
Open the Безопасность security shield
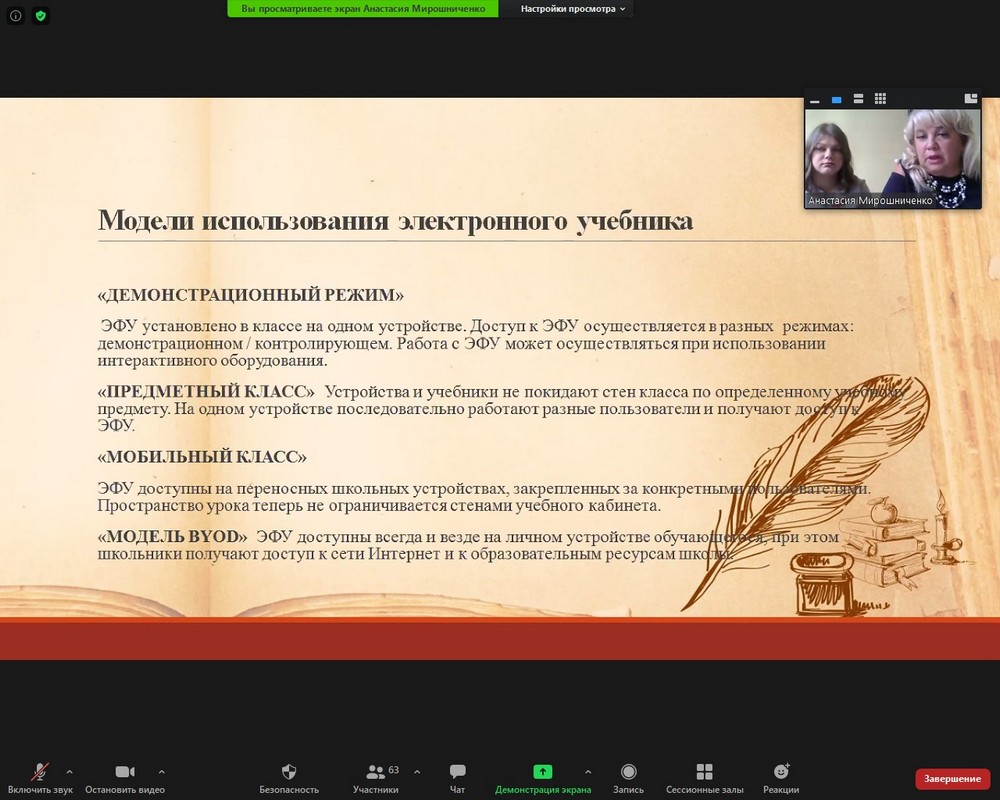(289, 777)
